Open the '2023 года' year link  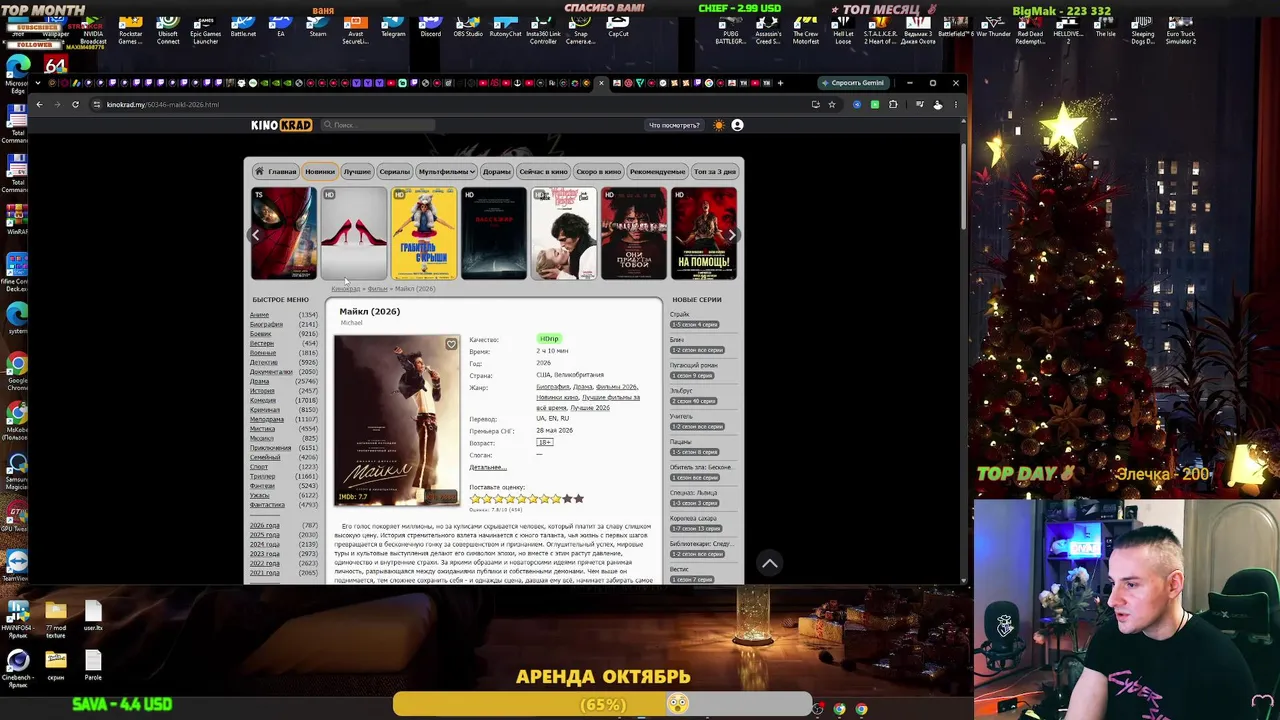click(265, 553)
